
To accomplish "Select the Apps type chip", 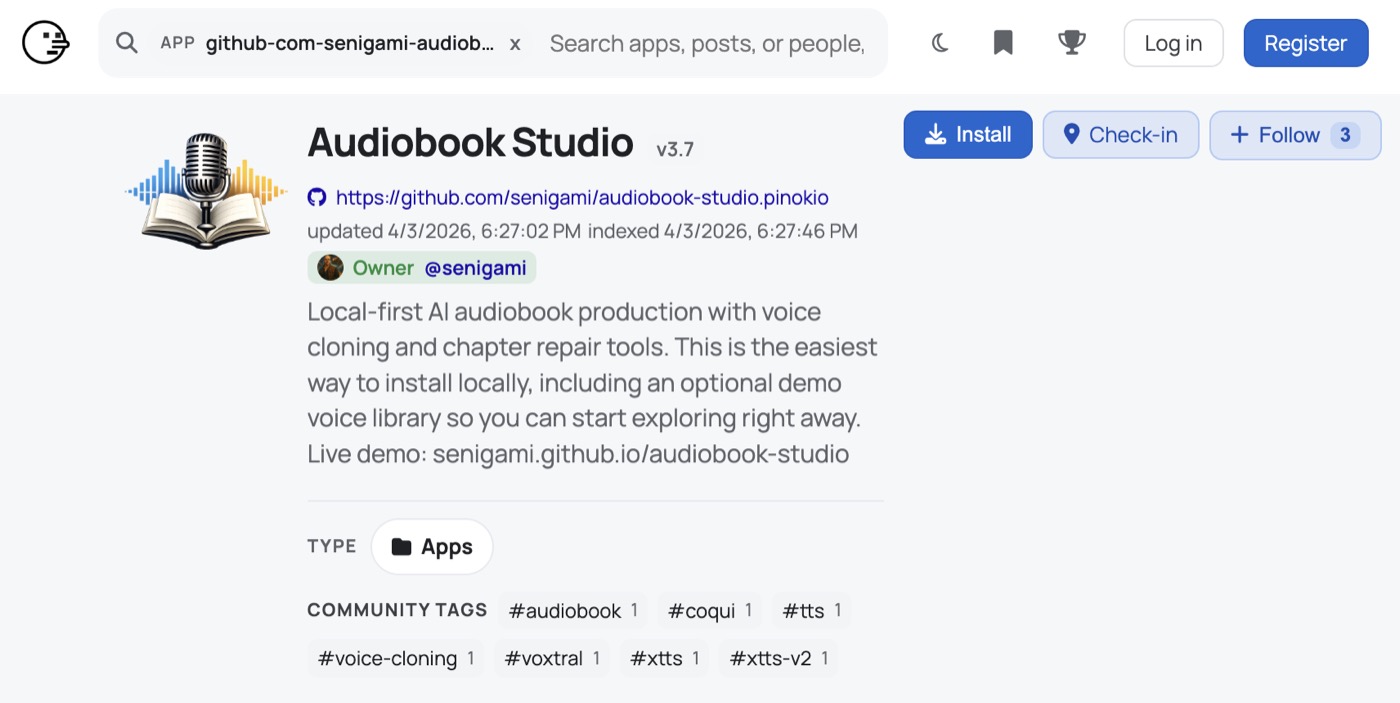I will pyautogui.click(x=432, y=546).
